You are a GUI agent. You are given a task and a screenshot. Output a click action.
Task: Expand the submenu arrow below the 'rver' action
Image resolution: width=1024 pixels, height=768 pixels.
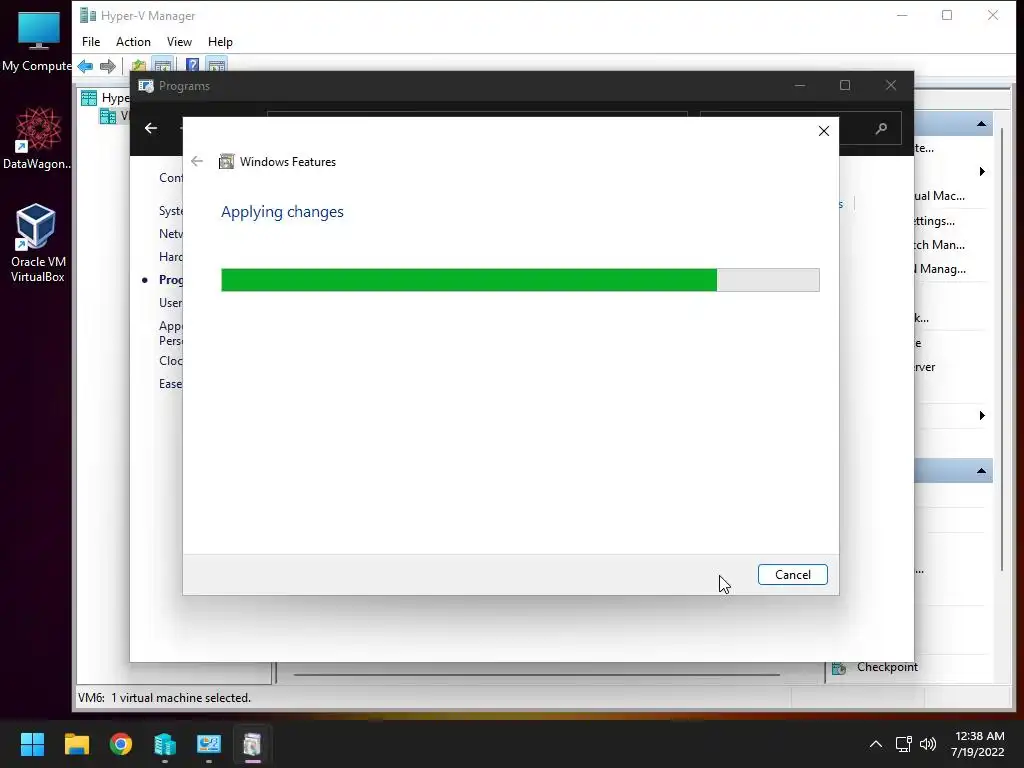click(982, 415)
